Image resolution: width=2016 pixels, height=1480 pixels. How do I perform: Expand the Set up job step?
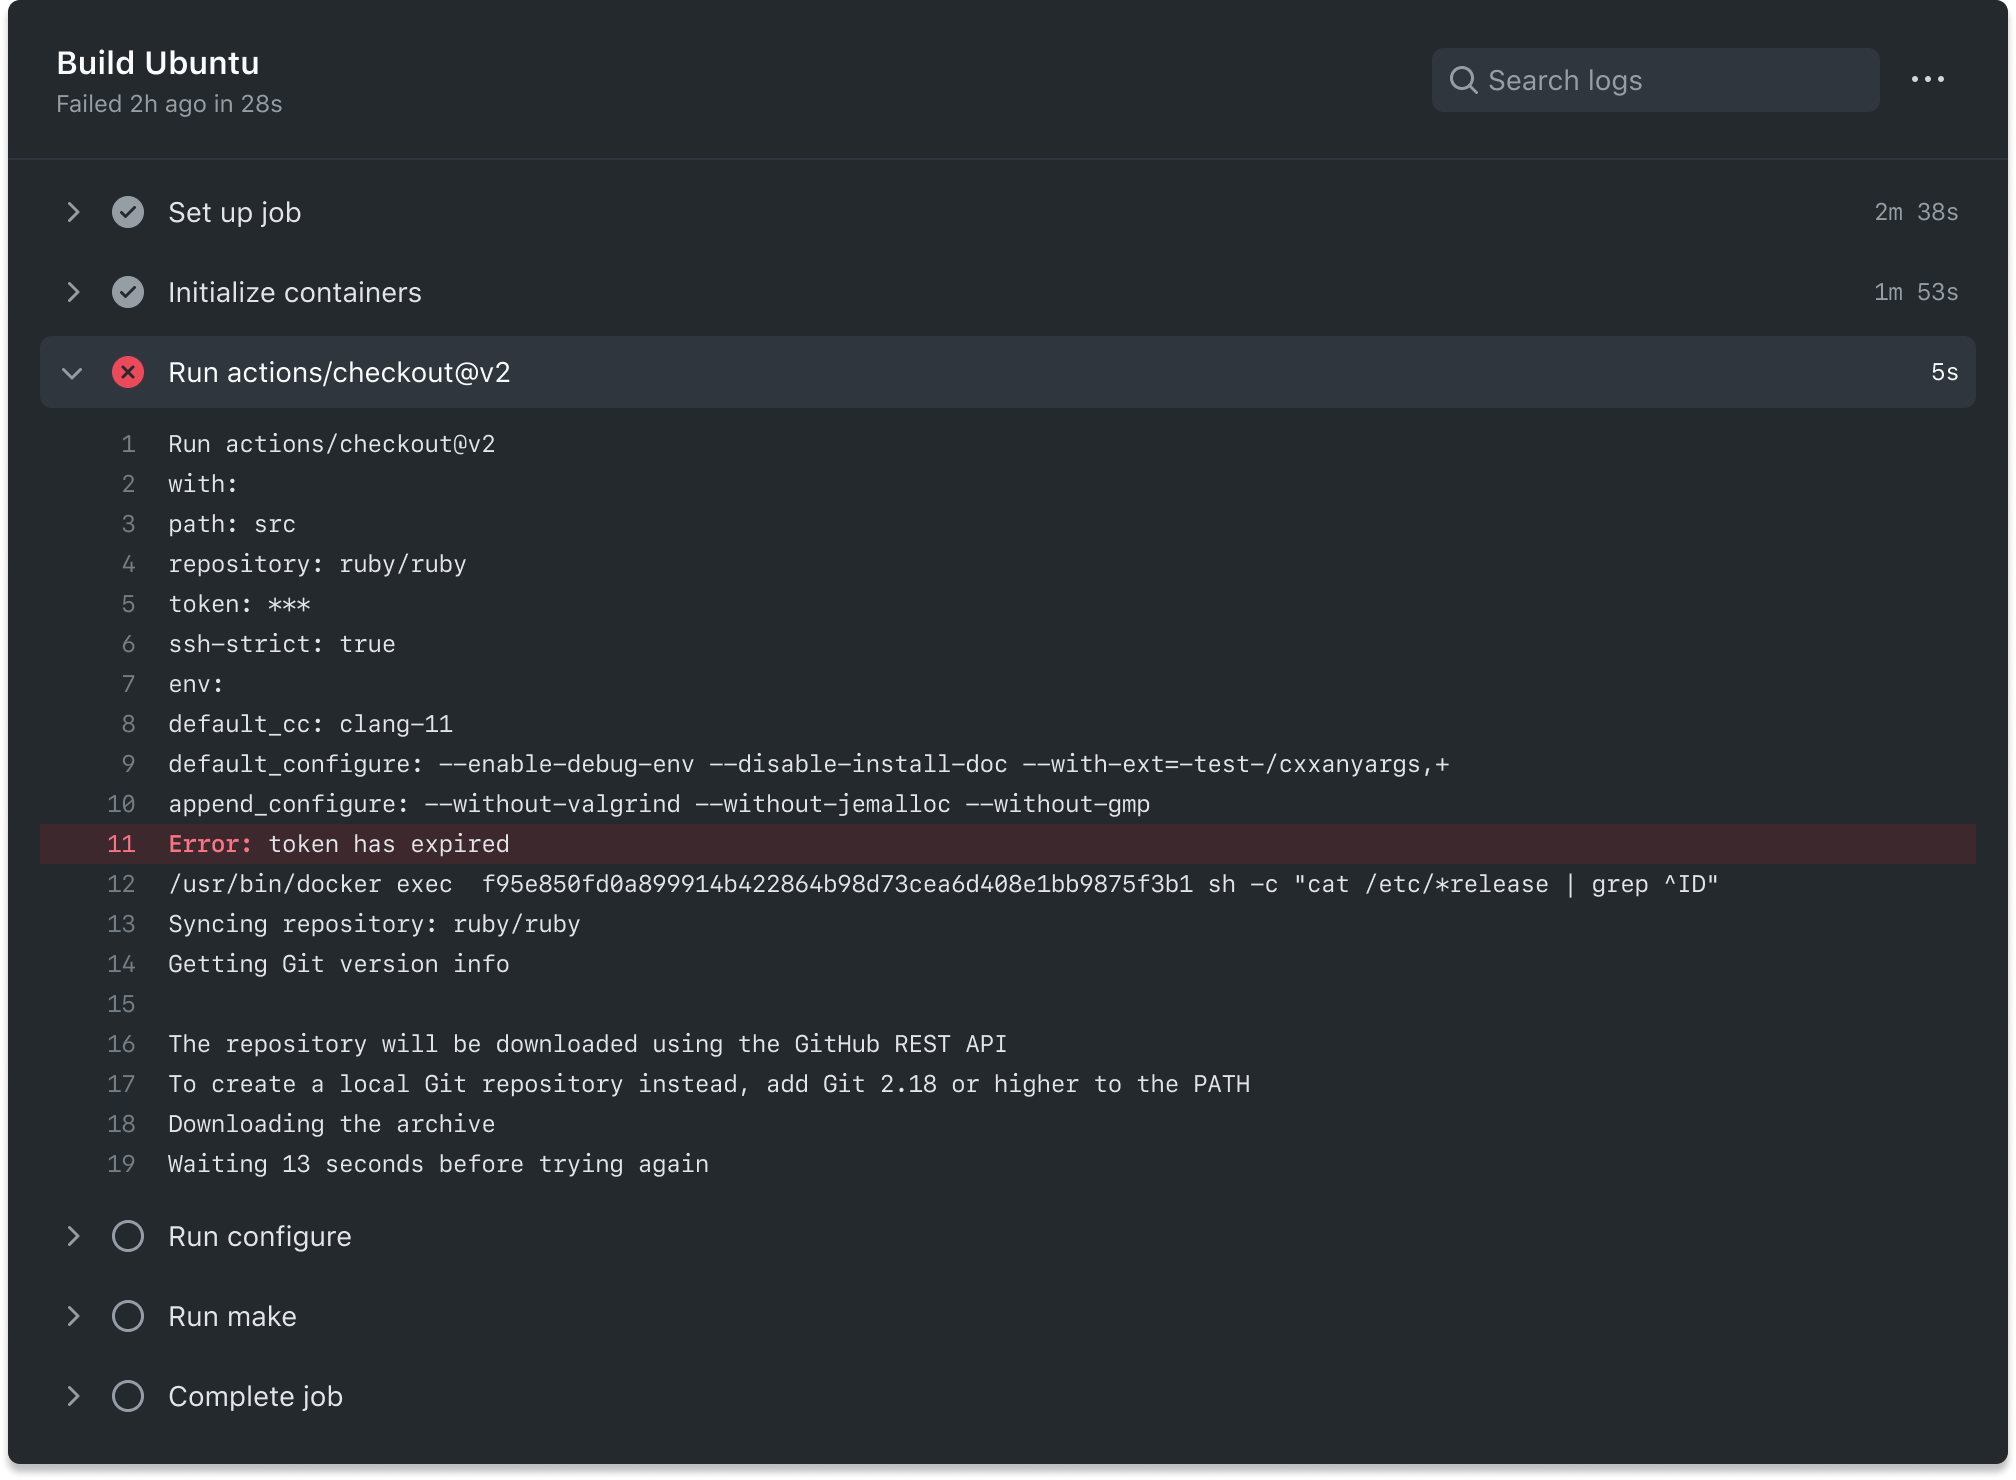point(73,212)
